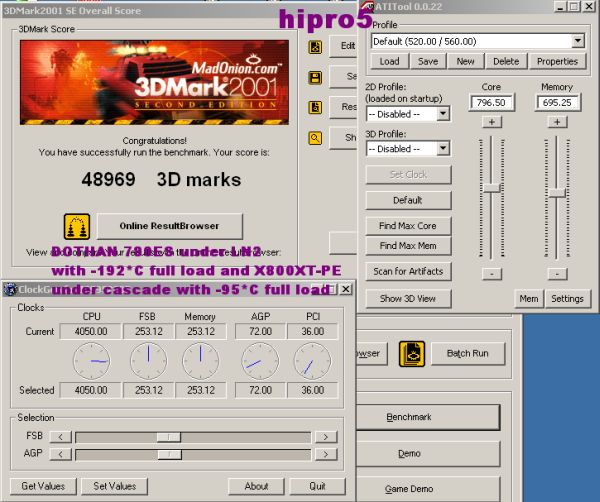Close the ClockGen window
Viewport: 600px width, 502px height.
pyautogui.click(x=346, y=289)
